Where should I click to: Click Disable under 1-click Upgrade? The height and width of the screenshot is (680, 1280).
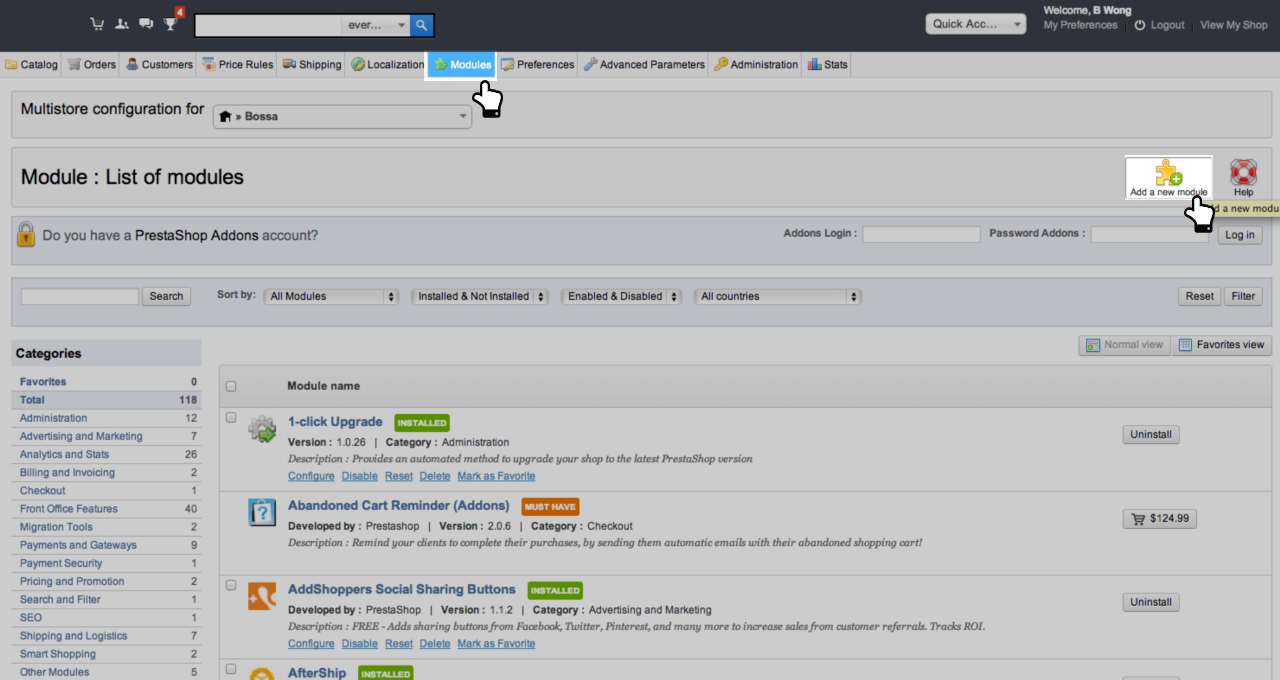tap(362, 476)
